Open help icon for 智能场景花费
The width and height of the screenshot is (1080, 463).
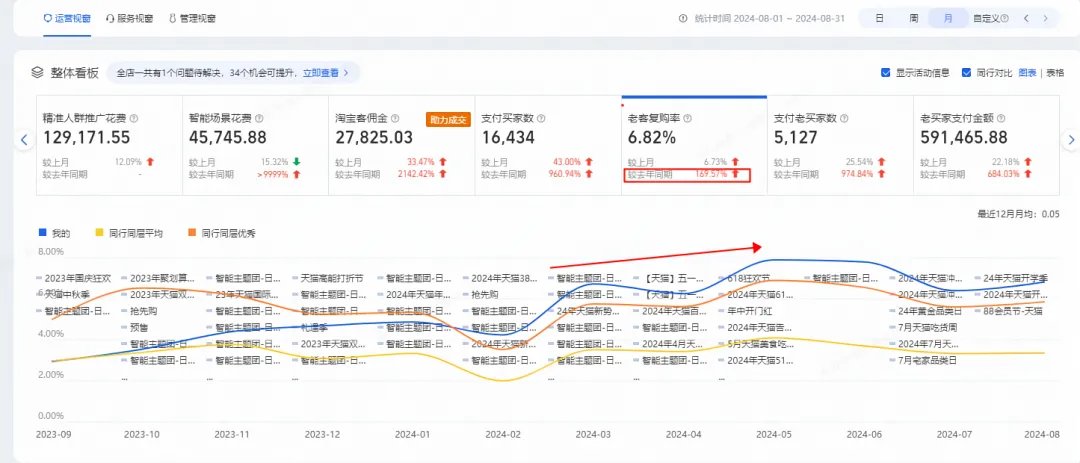click(260, 119)
